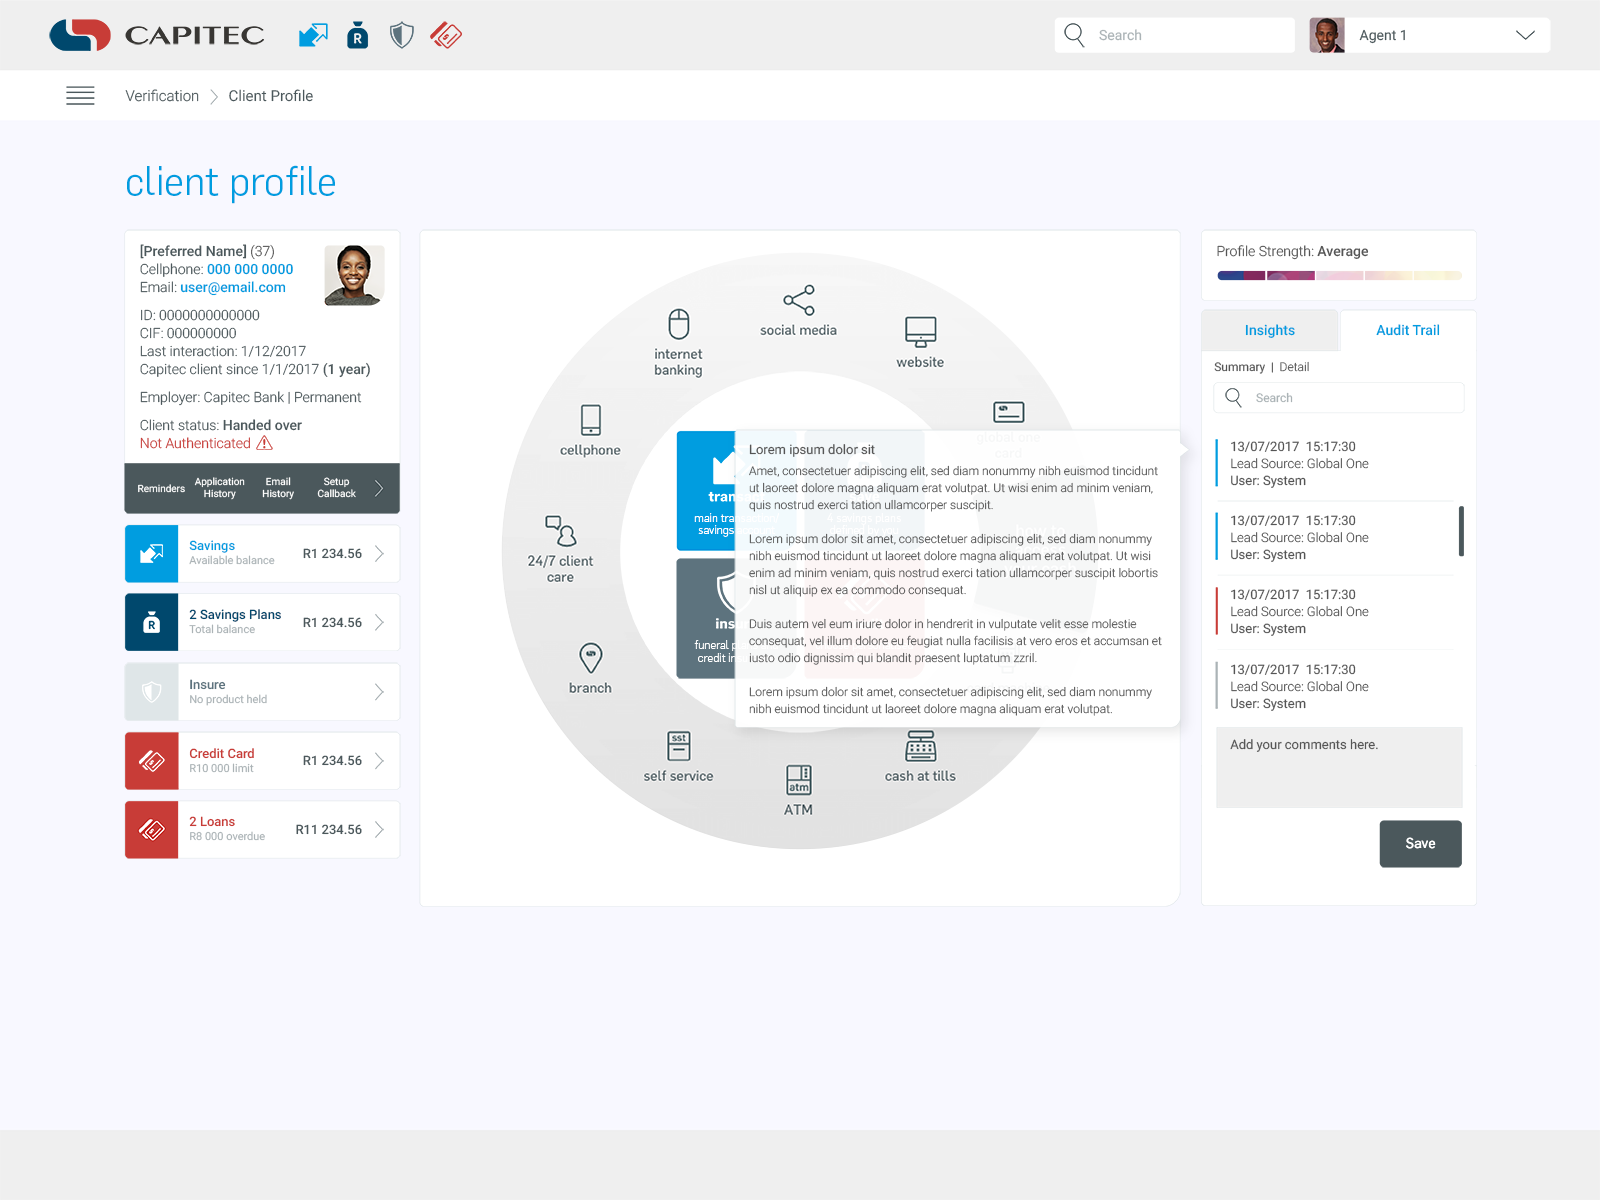Image resolution: width=1600 pixels, height=1200 pixels.
Task: Select the Detail view
Action: tap(1294, 367)
